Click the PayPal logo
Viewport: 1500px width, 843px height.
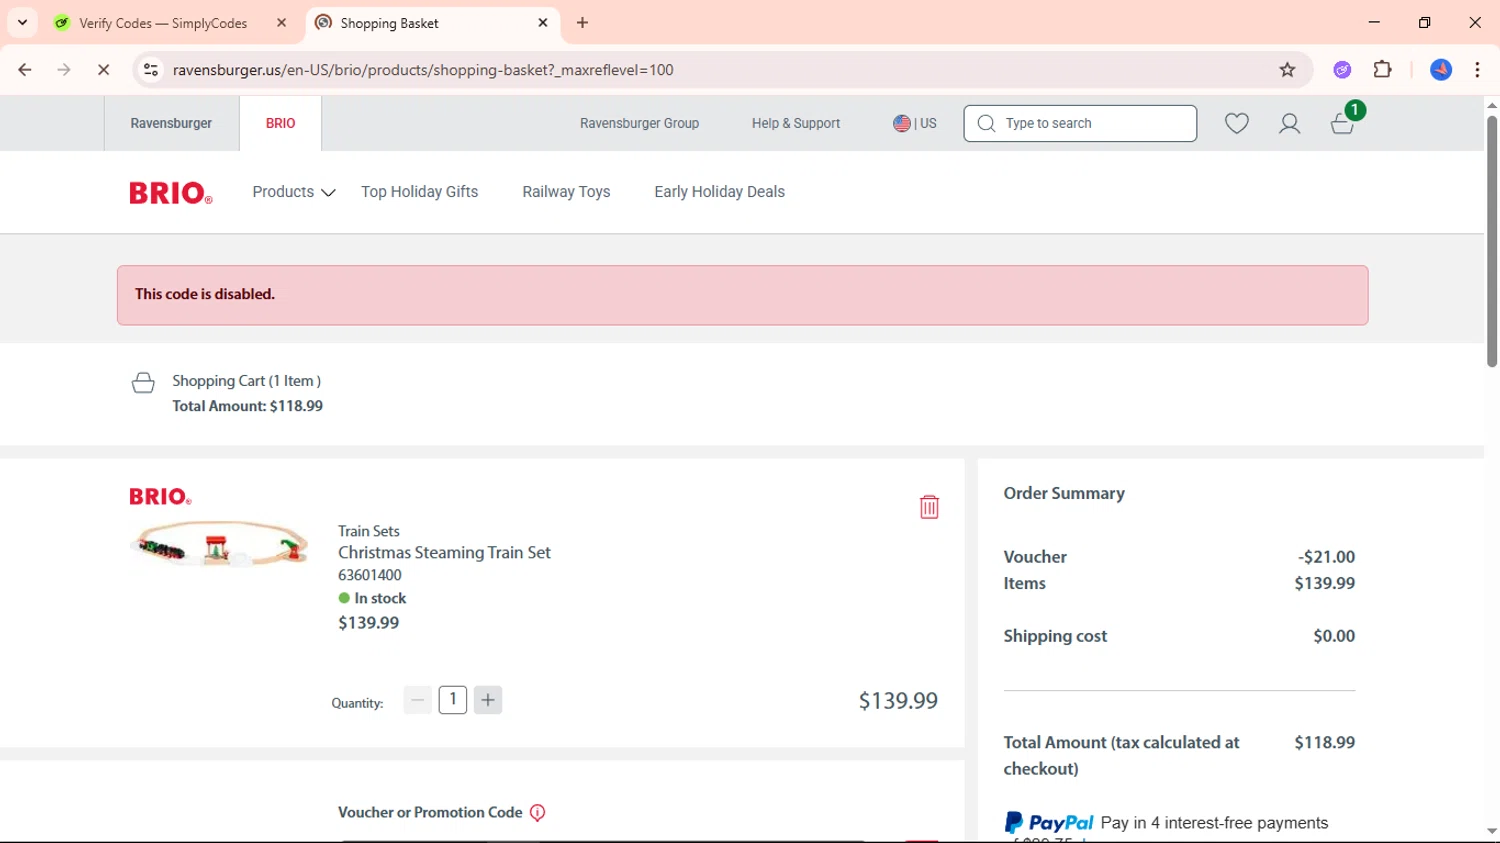tap(1049, 823)
